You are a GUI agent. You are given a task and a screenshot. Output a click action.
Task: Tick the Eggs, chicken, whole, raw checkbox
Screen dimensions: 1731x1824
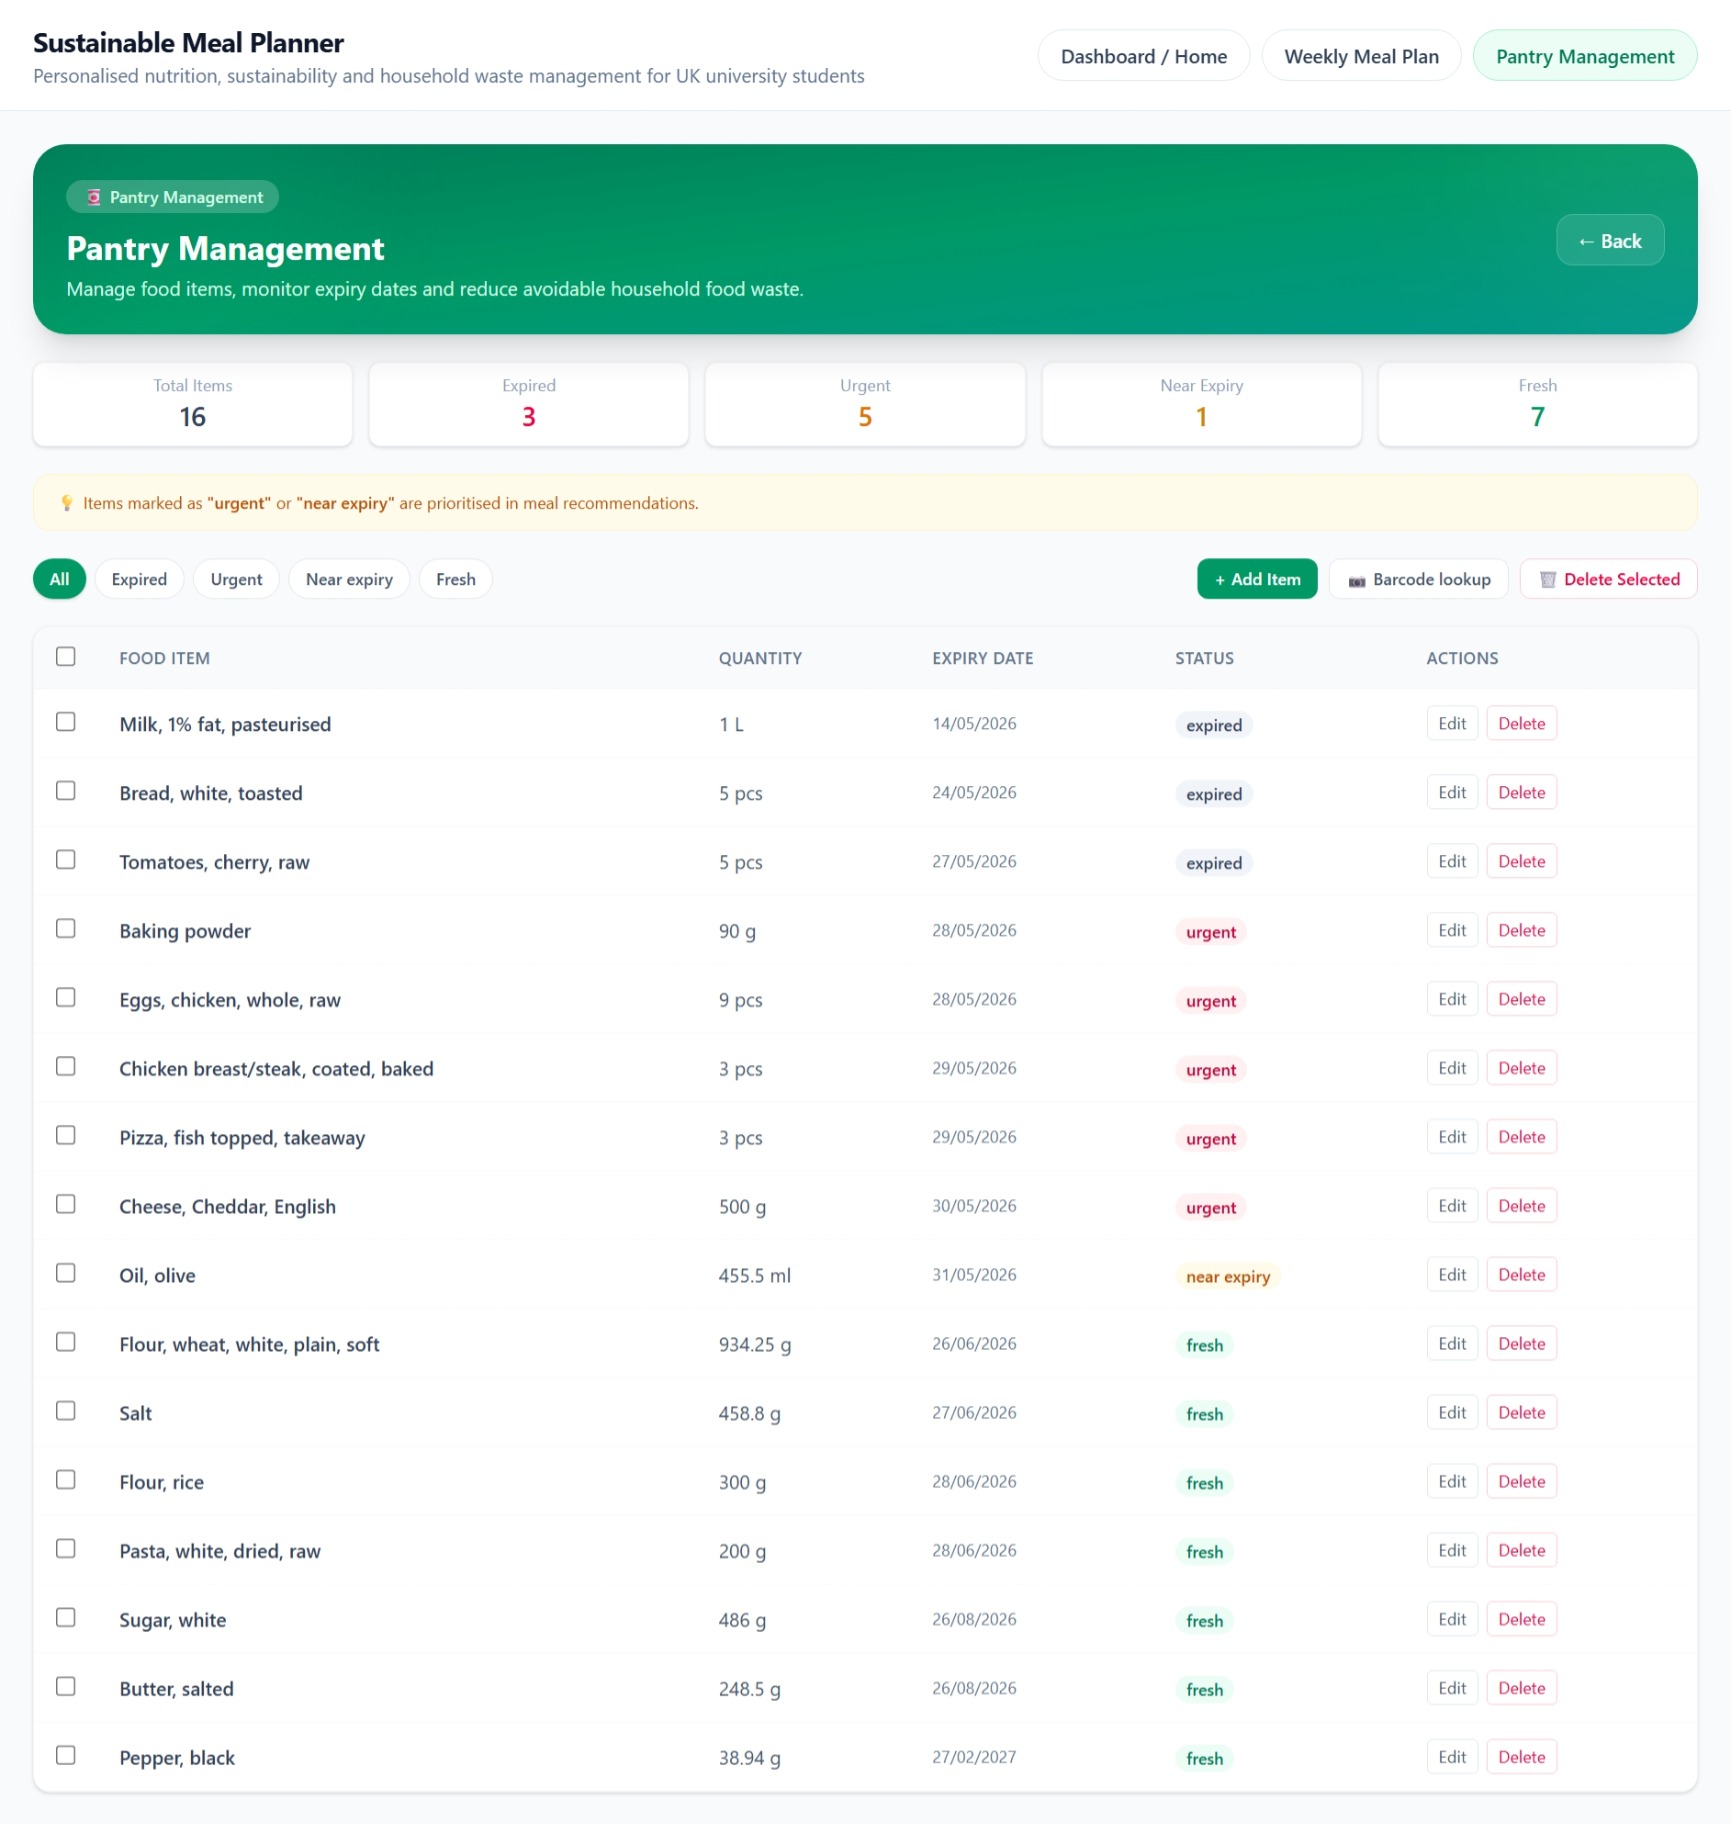(66, 997)
